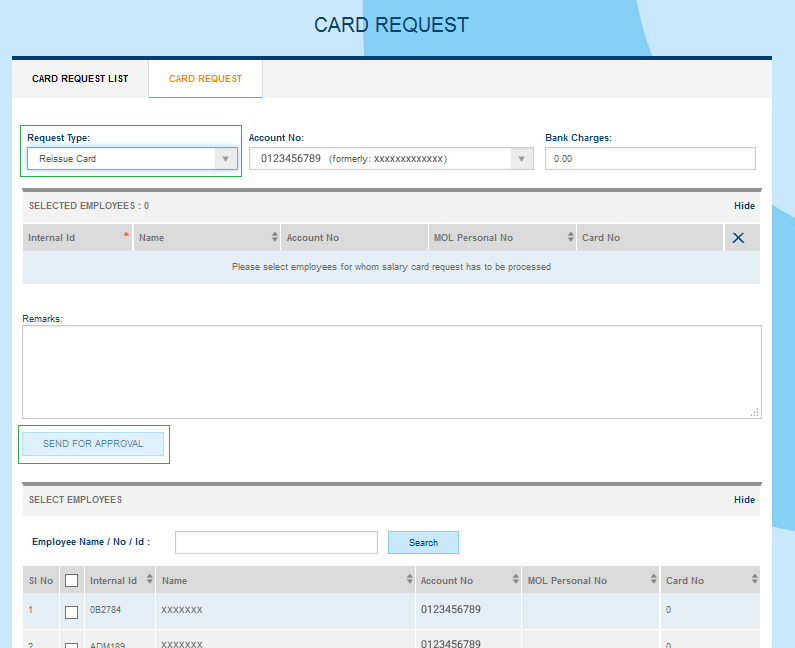This screenshot has height=648, width=795.
Task: Sort selected employees by MOL Personal No
Action: pos(571,238)
